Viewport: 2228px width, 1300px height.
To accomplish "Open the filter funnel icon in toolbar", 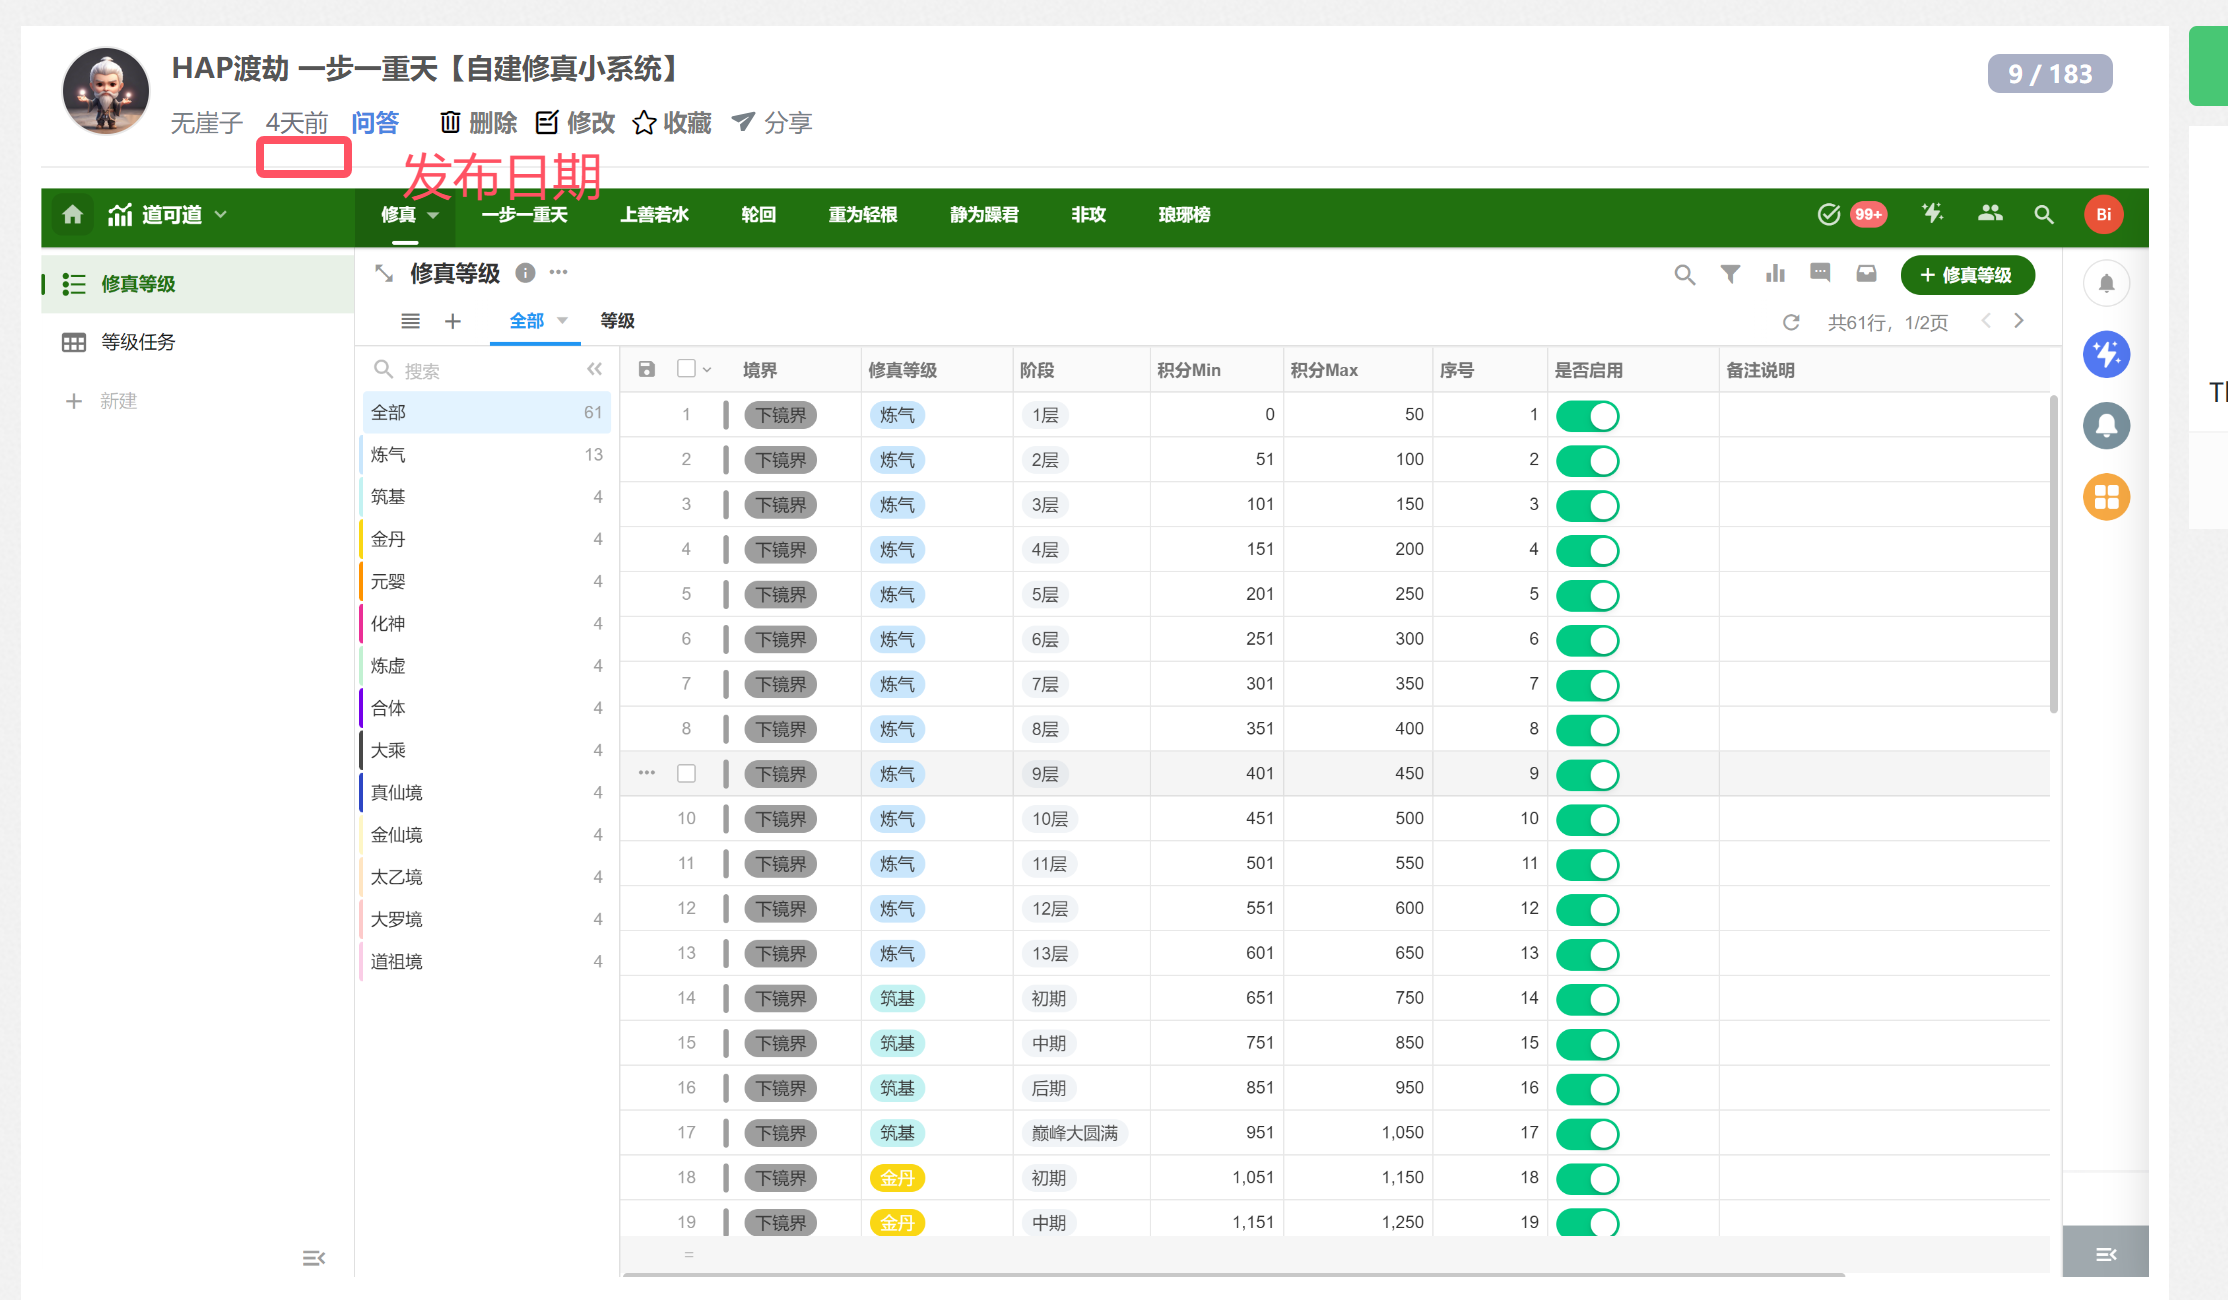I will [1730, 274].
